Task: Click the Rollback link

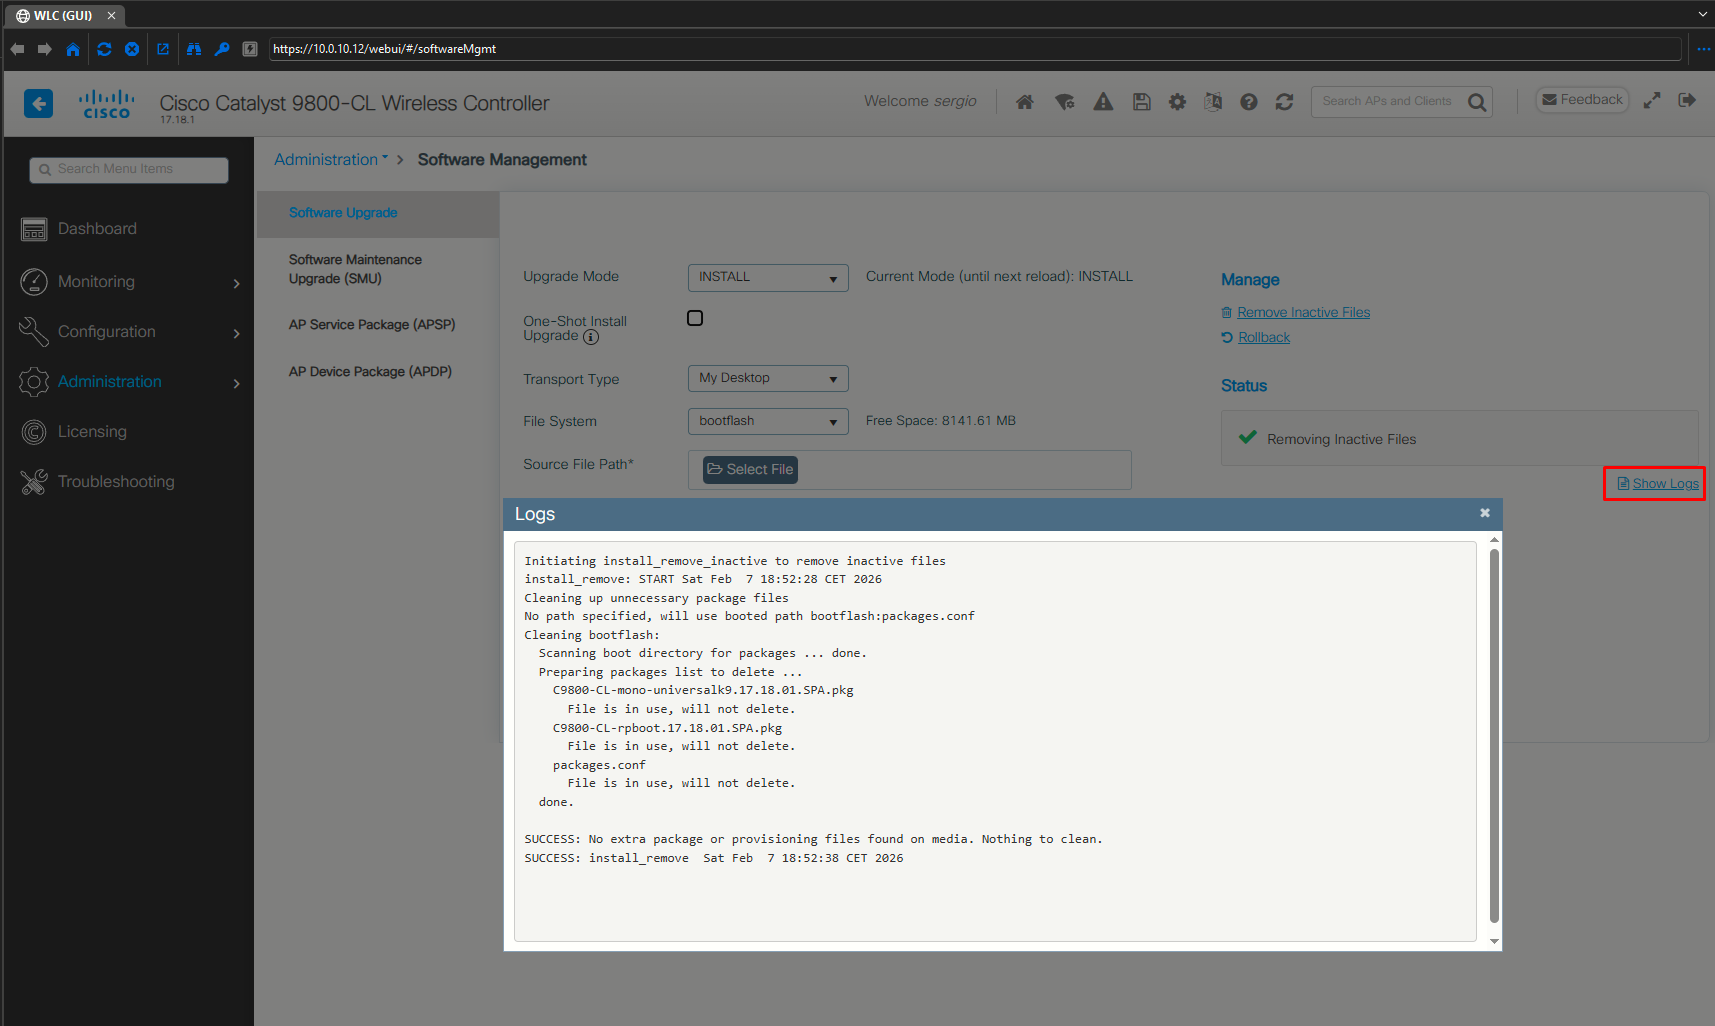Action: [1264, 338]
